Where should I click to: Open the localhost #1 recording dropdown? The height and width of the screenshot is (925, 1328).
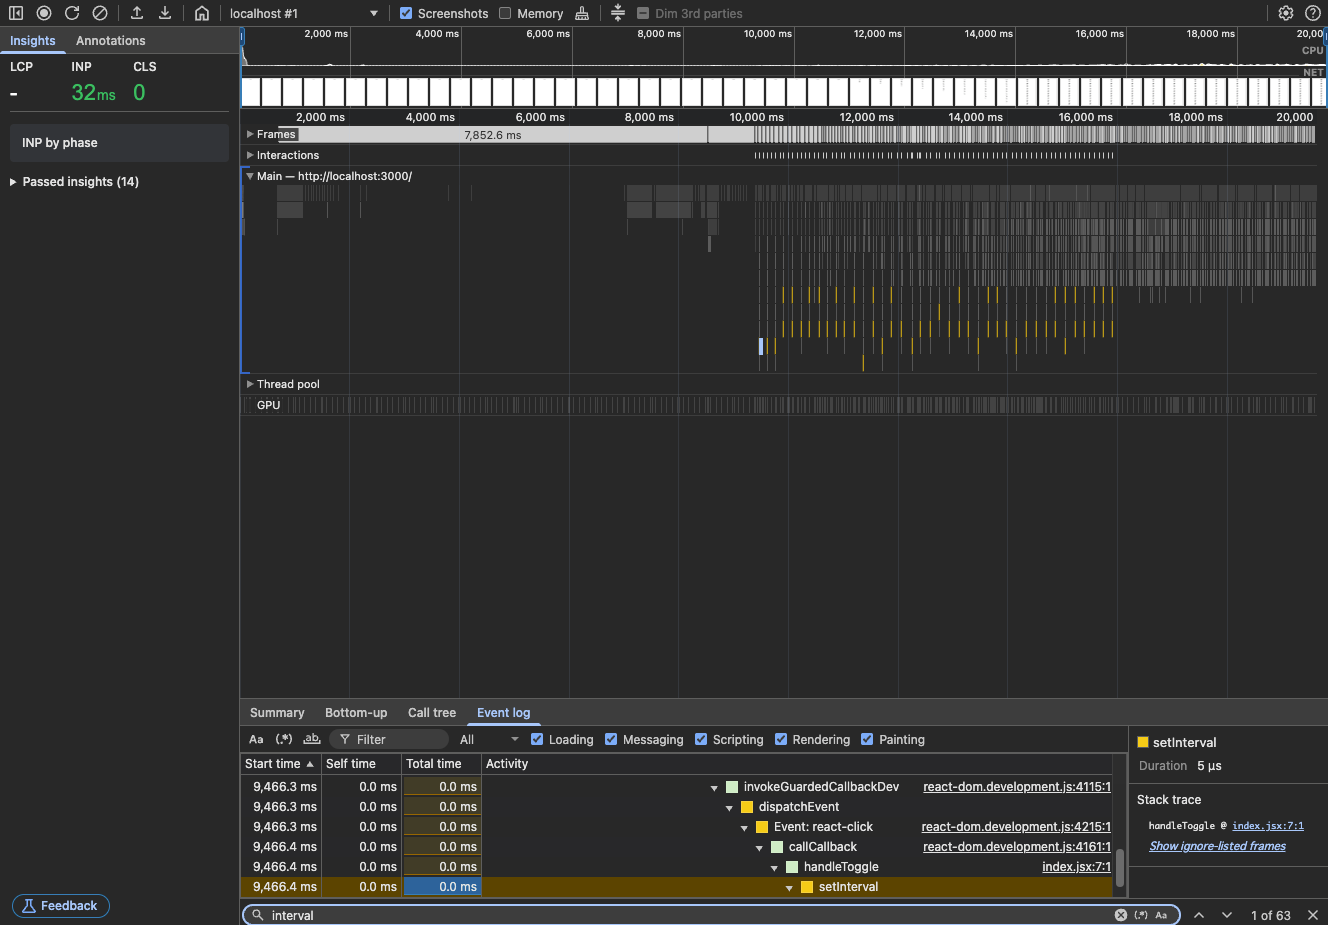coord(304,13)
